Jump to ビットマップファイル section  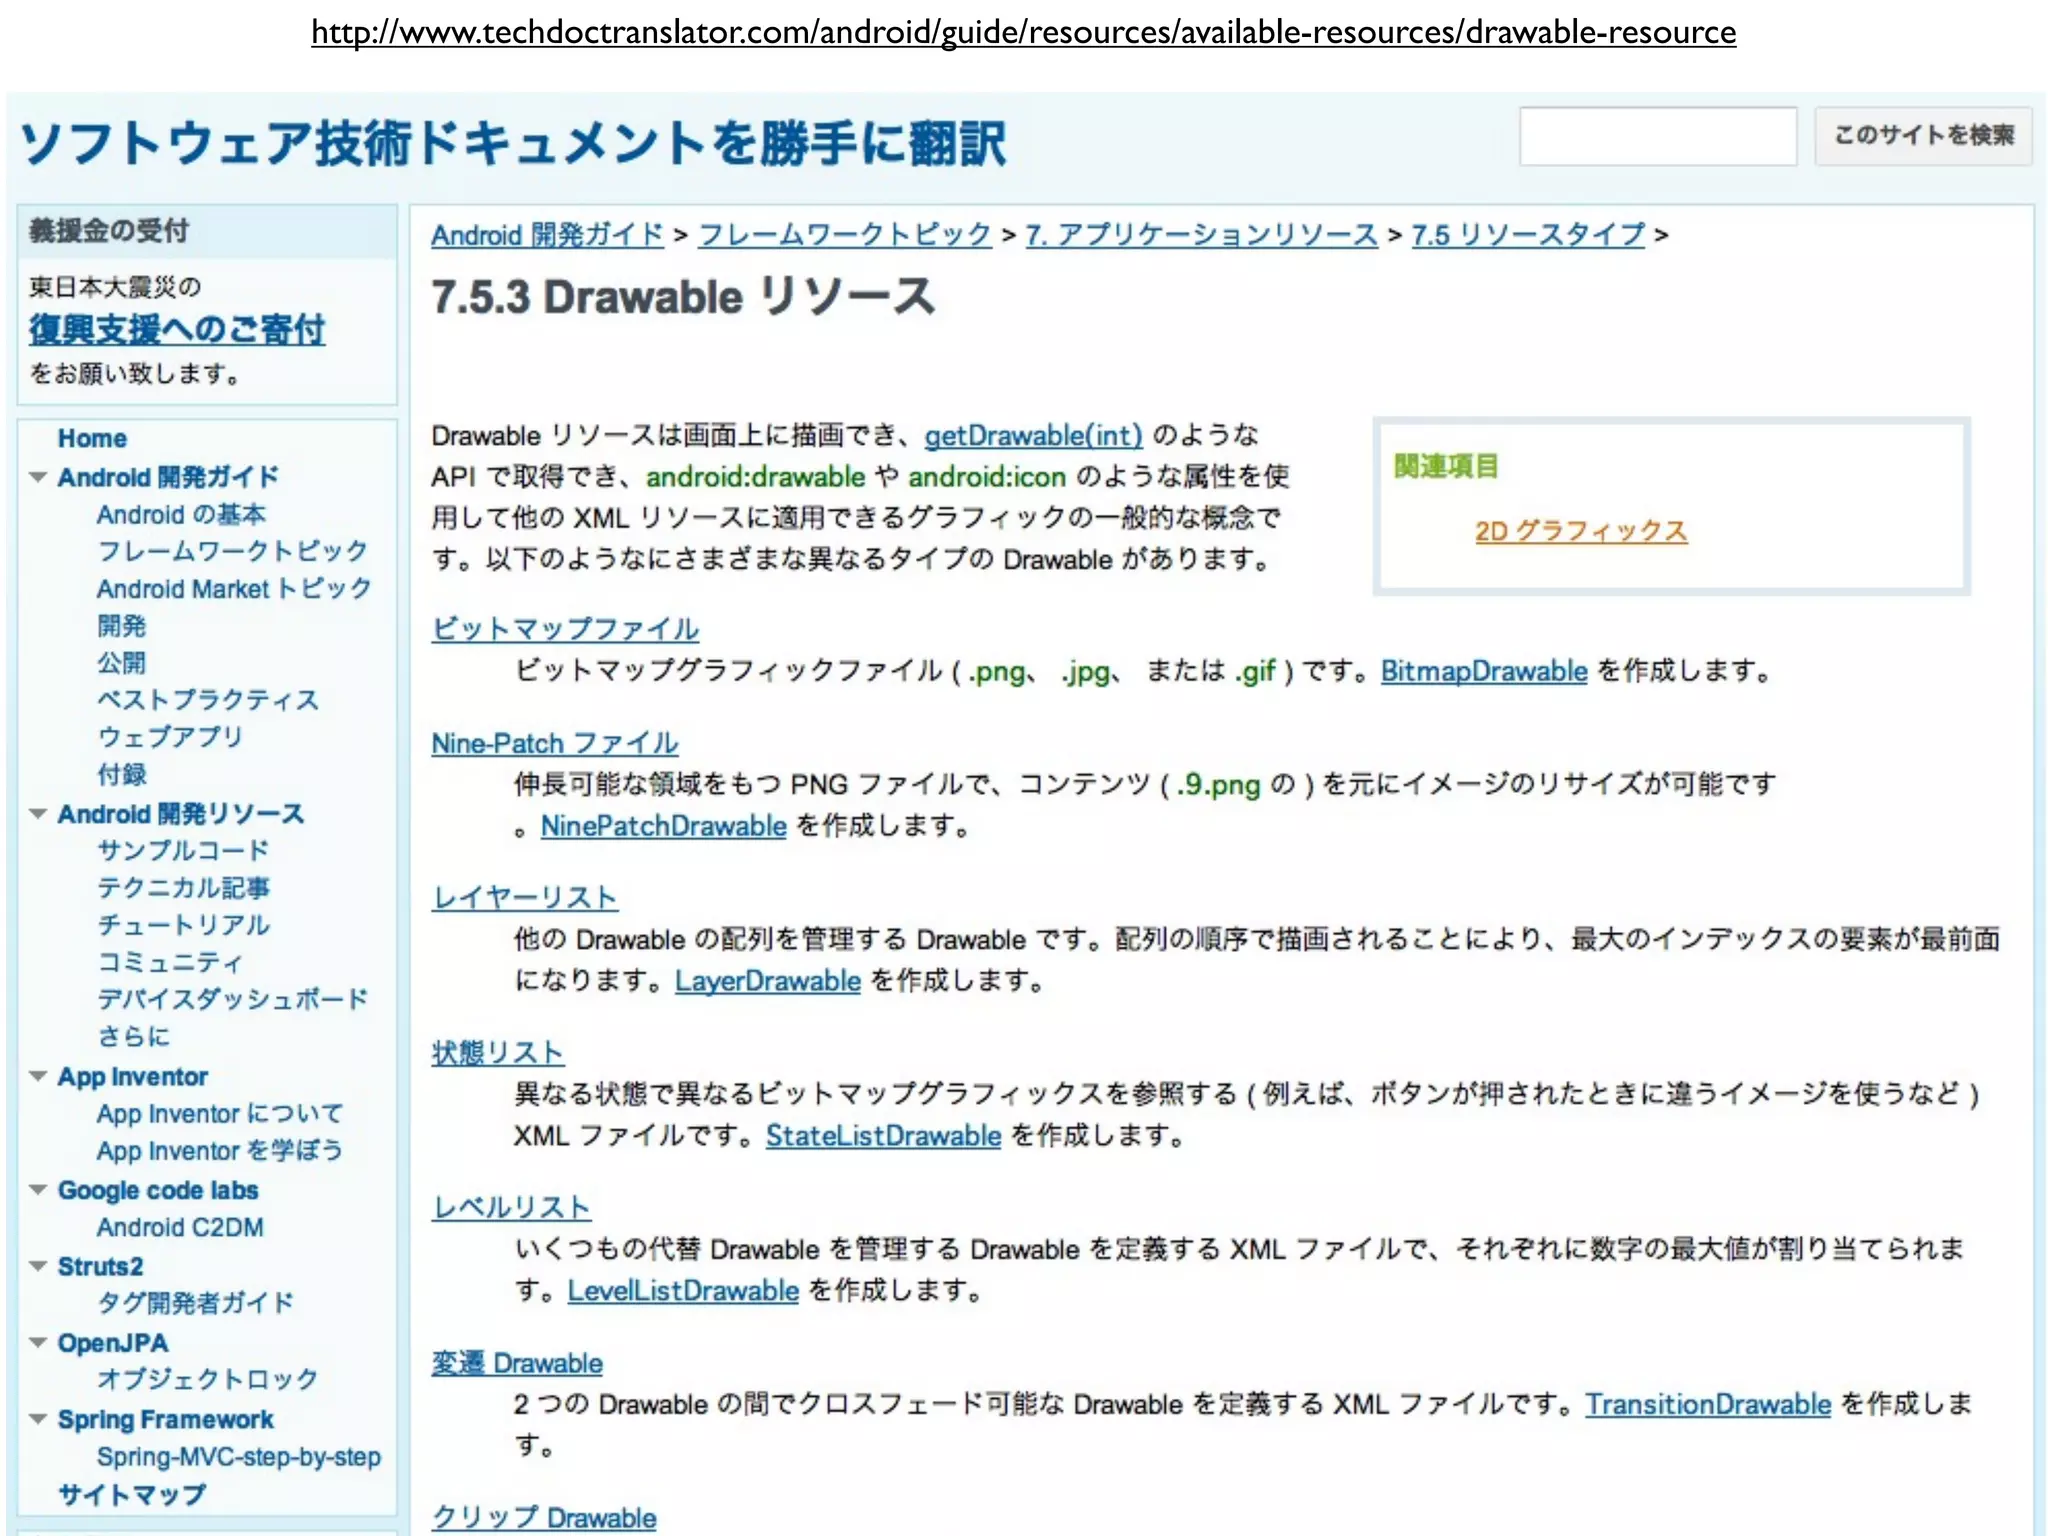(565, 629)
